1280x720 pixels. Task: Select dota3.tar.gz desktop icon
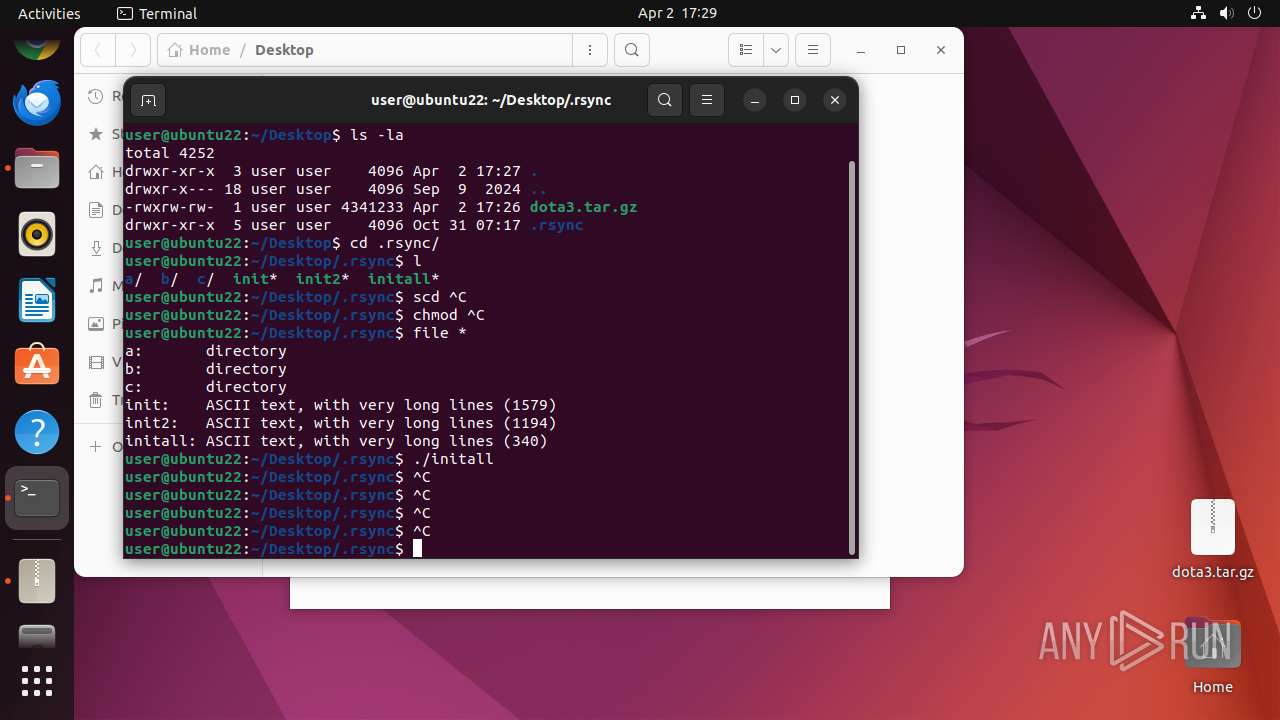click(1213, 540)
